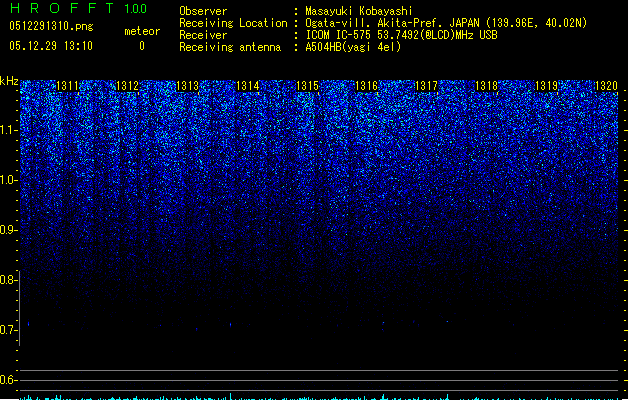
Task: Click the date stamp 05.12.29 13:10
Action: pyautogui.click(x=51, y=46)
